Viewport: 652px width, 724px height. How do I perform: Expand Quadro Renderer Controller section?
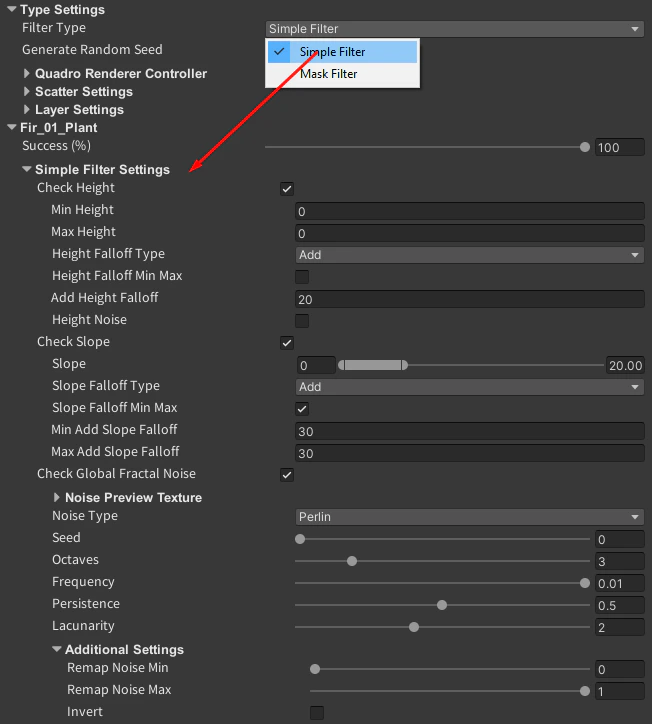pyautogui.click(x=27, y=73)
